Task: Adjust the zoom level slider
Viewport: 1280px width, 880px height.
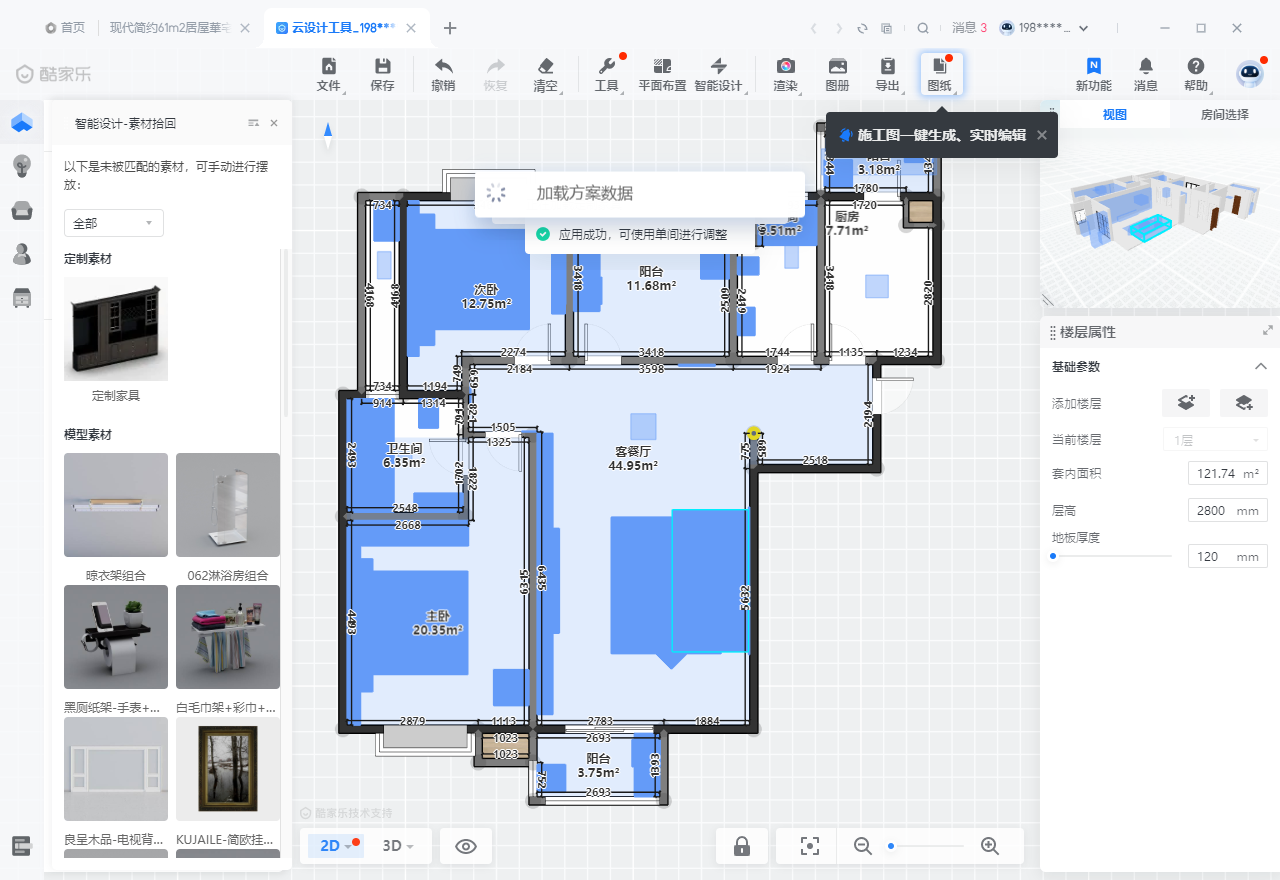Action: click(x=891, y=846)
